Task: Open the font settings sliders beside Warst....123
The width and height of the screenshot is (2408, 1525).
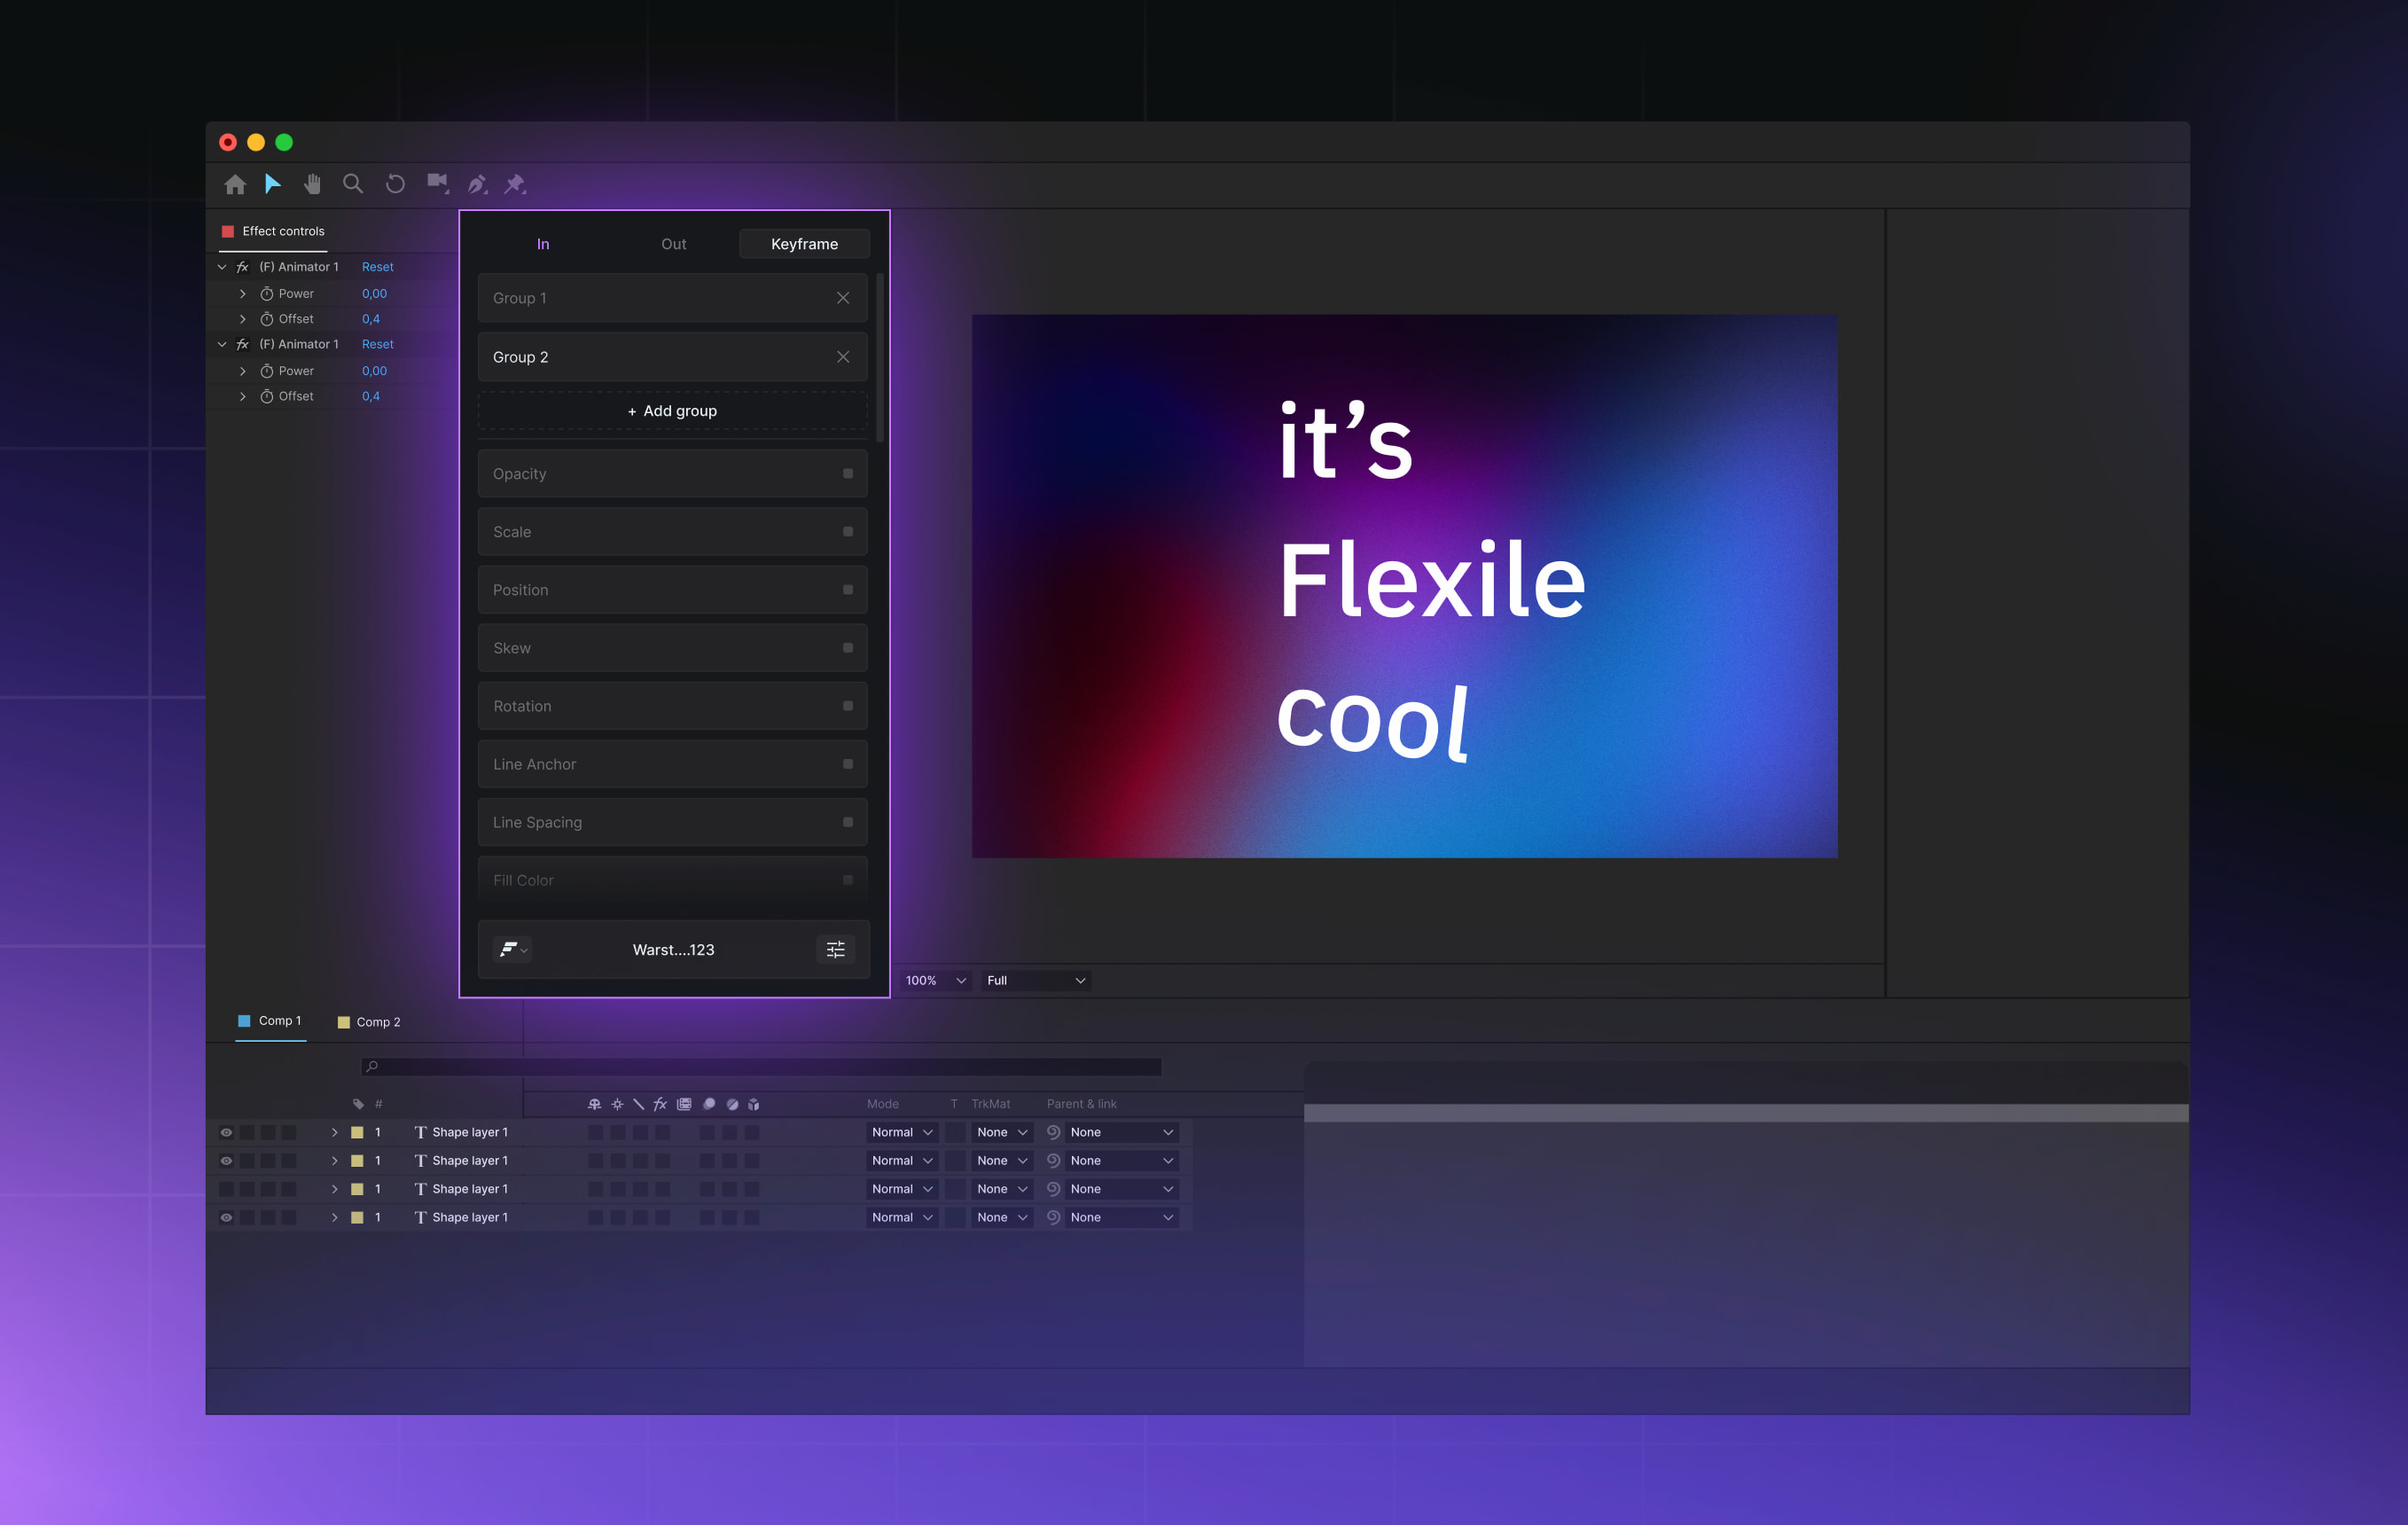Action: pyautogui.click(x=837, y=949)
